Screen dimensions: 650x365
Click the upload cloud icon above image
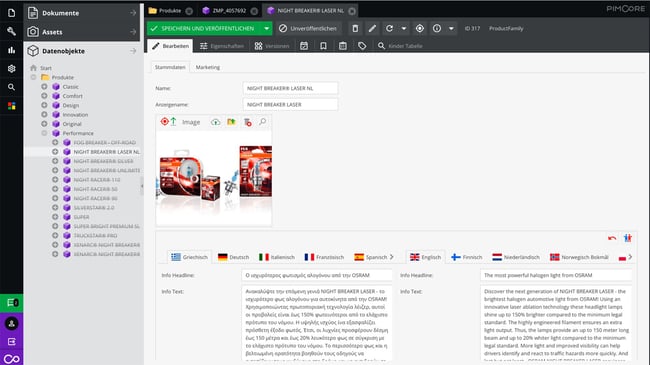[x=216, y=122]
